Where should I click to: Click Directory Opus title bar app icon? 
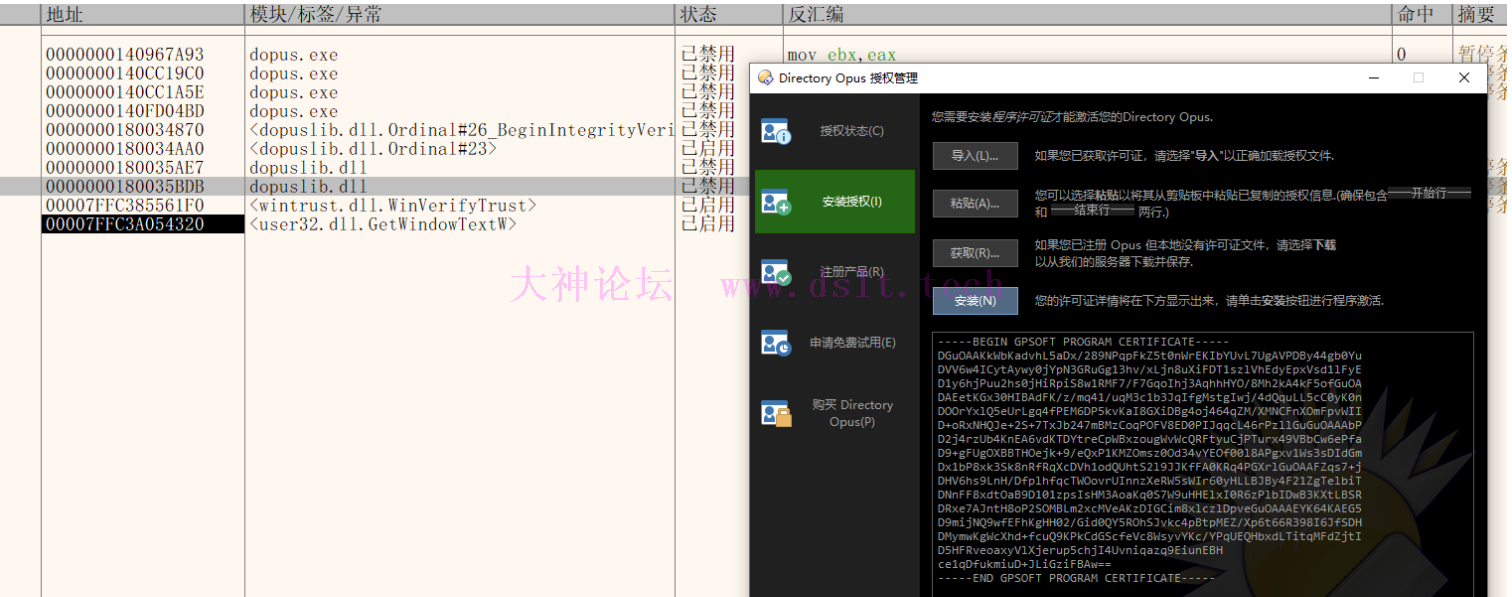coord(765,78)
